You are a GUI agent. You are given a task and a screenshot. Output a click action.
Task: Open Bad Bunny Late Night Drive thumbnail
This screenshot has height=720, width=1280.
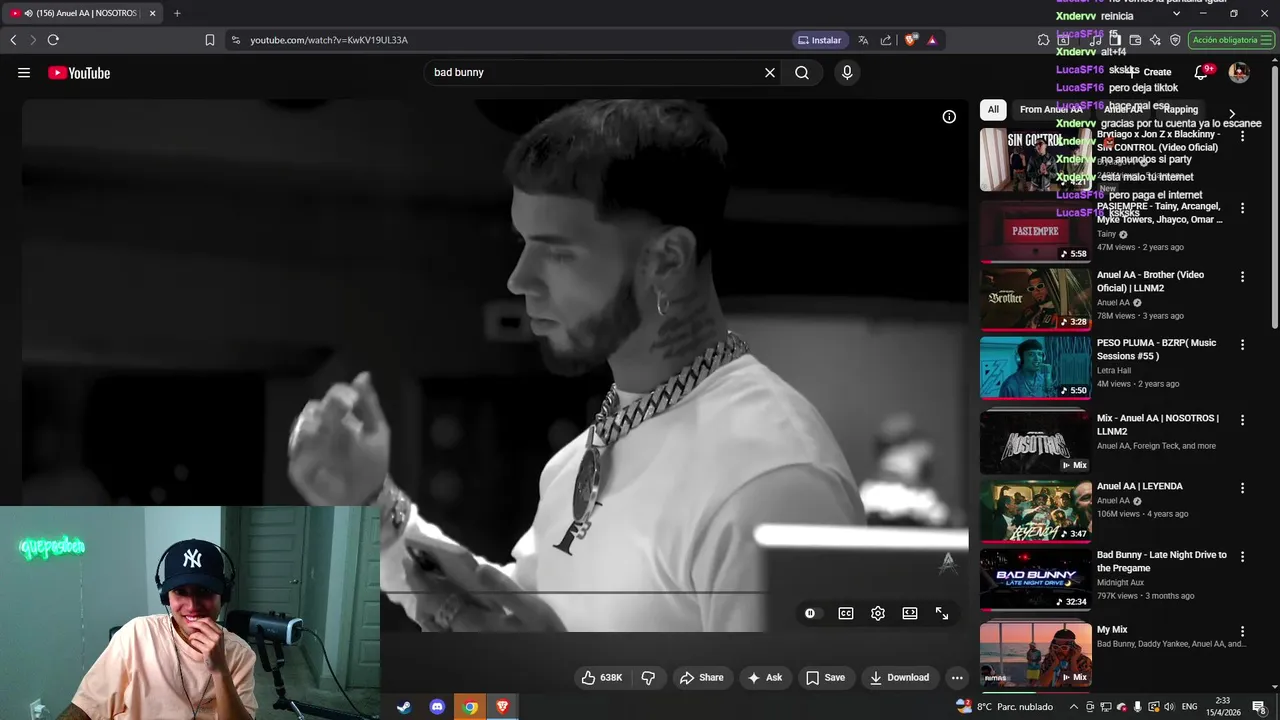(x=1035, y=579)
